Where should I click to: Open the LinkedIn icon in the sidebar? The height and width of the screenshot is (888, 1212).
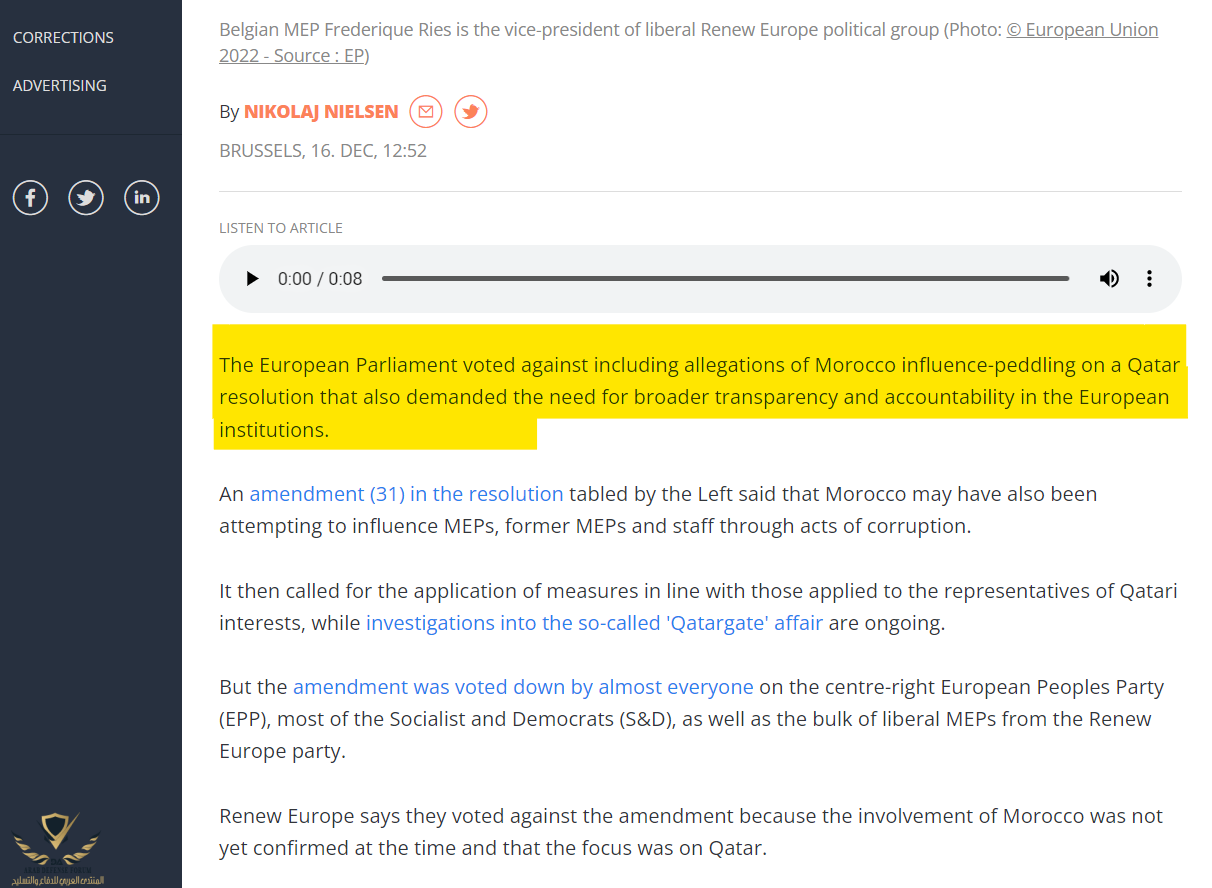[142, 198]
